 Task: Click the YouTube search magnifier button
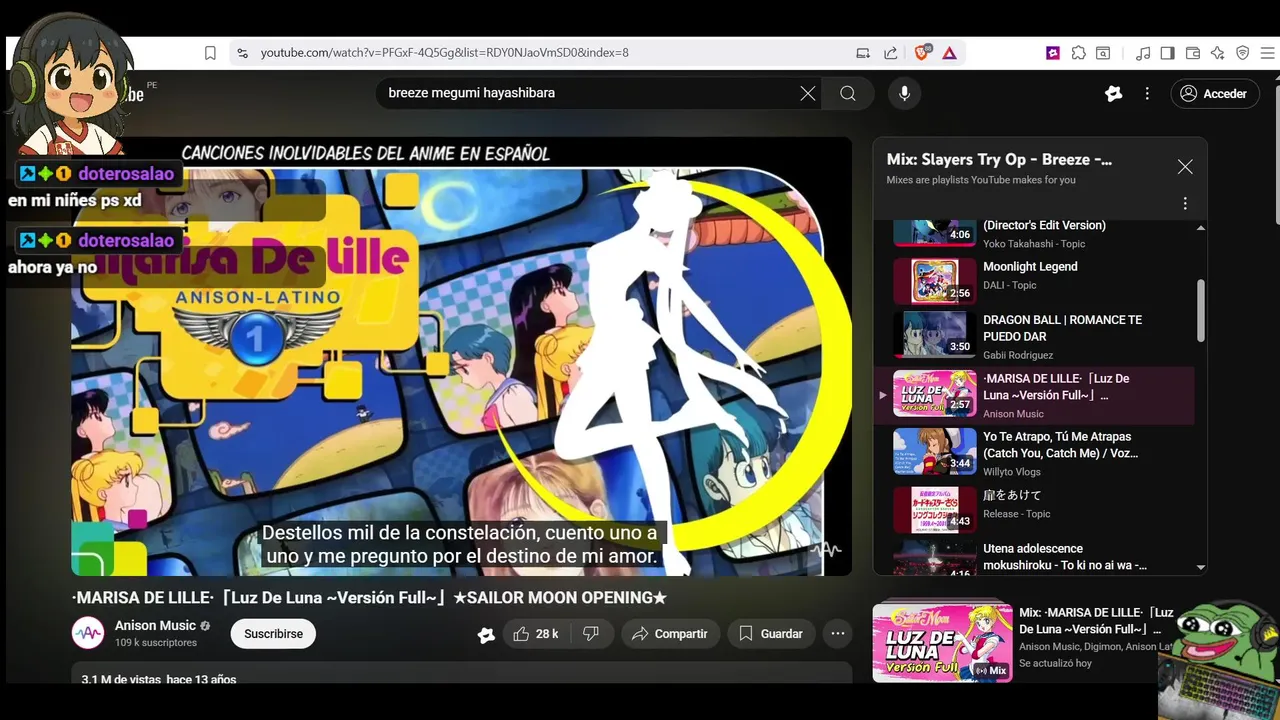848,93
